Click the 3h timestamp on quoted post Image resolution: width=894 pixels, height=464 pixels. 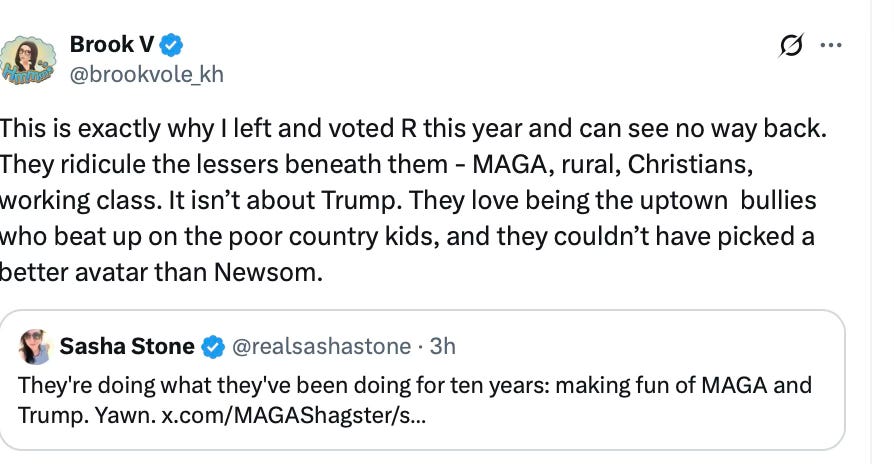point(442,347)
